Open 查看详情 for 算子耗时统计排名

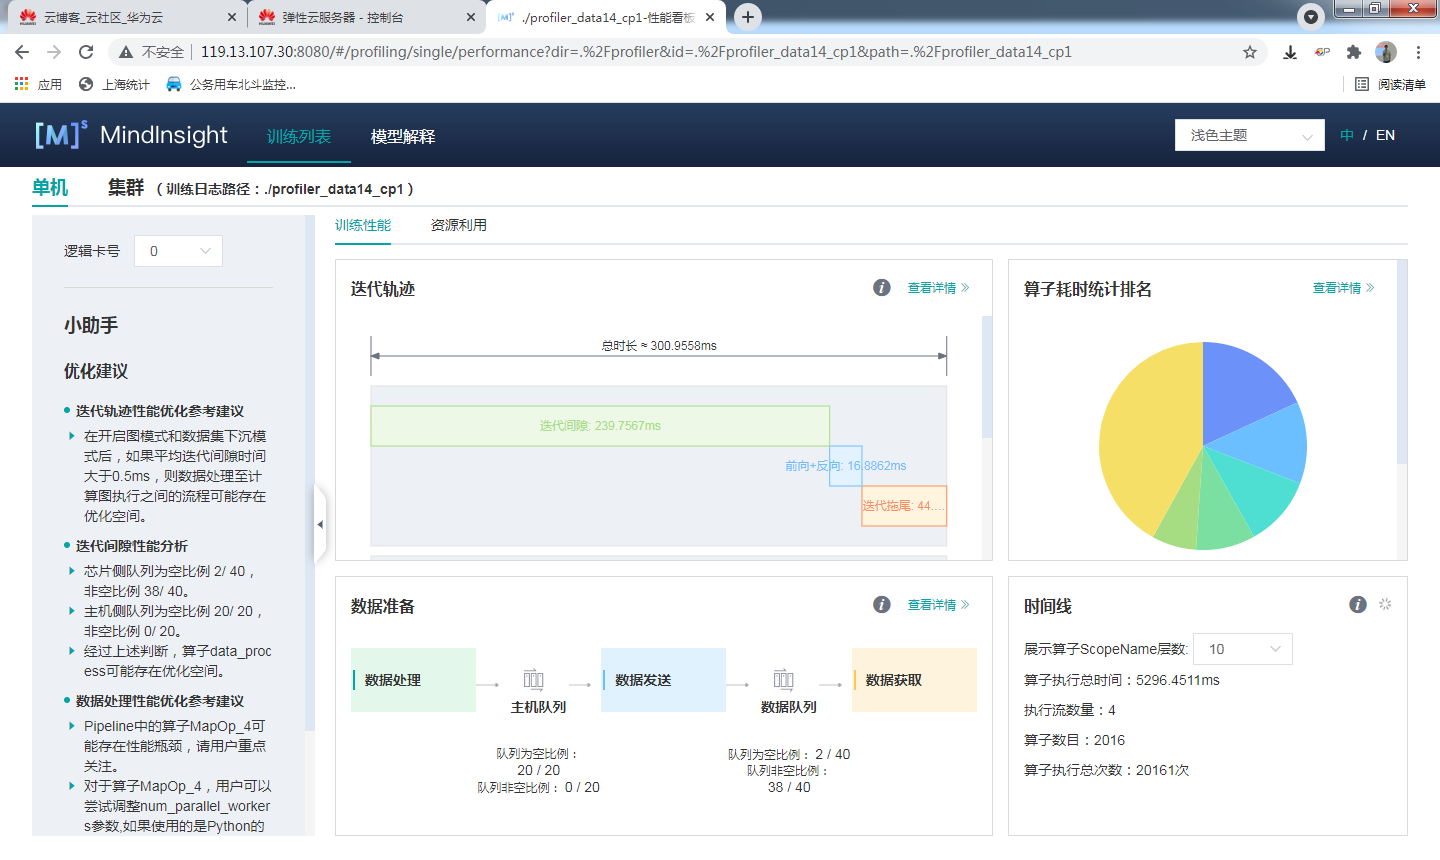1343,288
